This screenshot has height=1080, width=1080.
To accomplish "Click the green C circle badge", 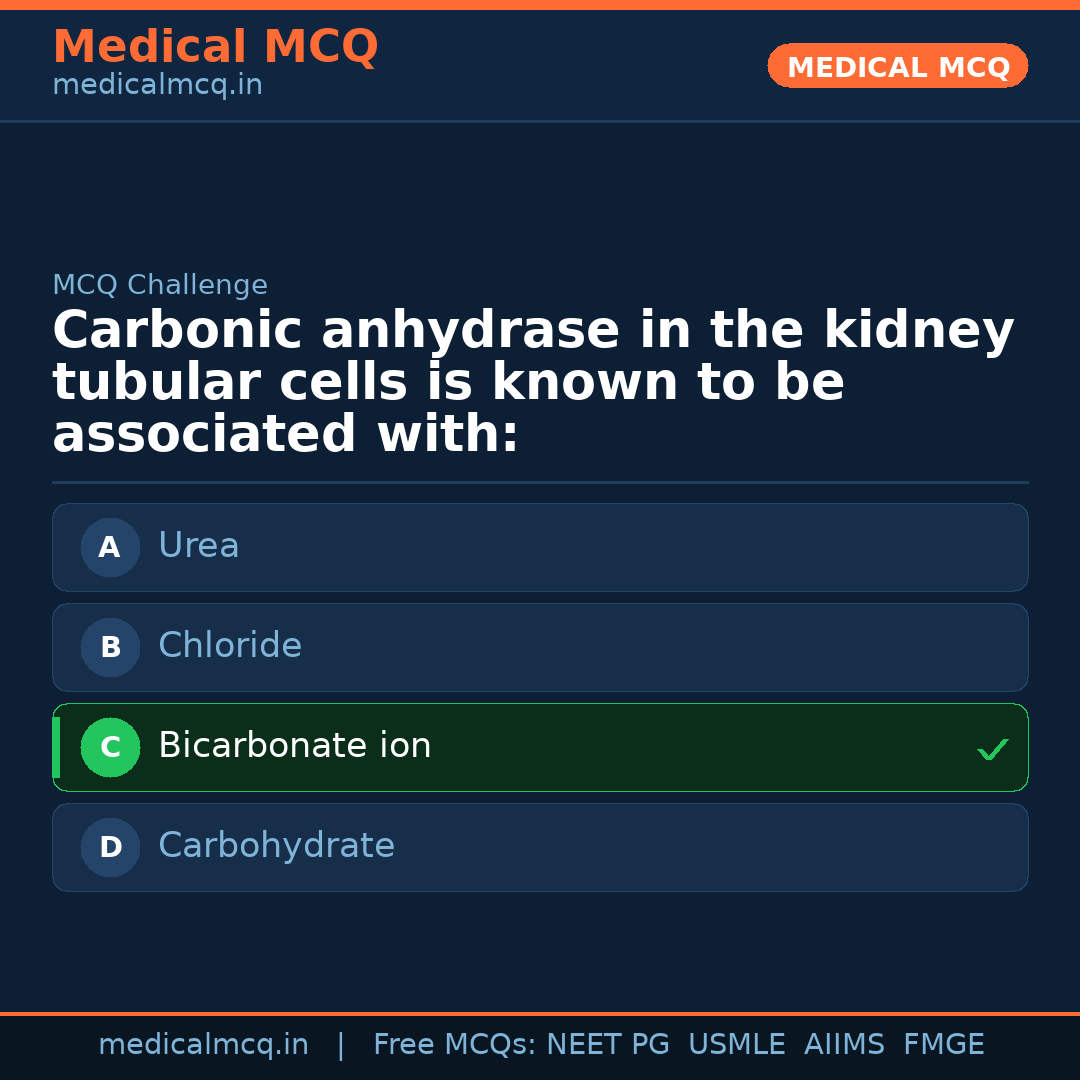I will pos(110,747).
